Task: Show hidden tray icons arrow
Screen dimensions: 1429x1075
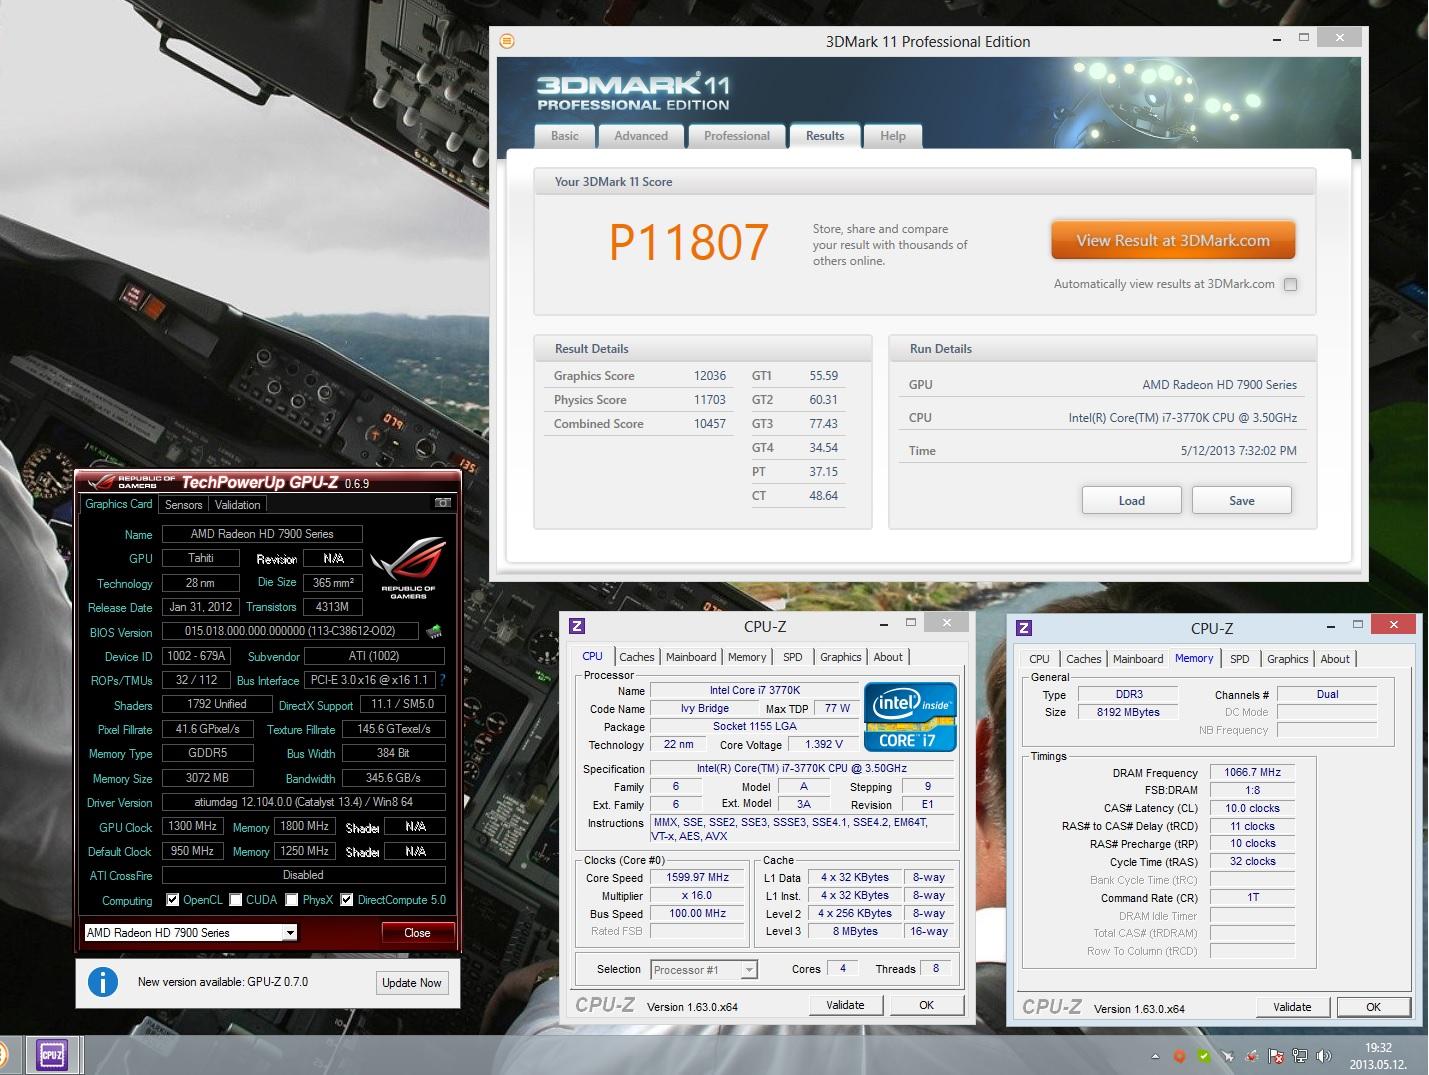Action: click(x=1156, y=1056)
